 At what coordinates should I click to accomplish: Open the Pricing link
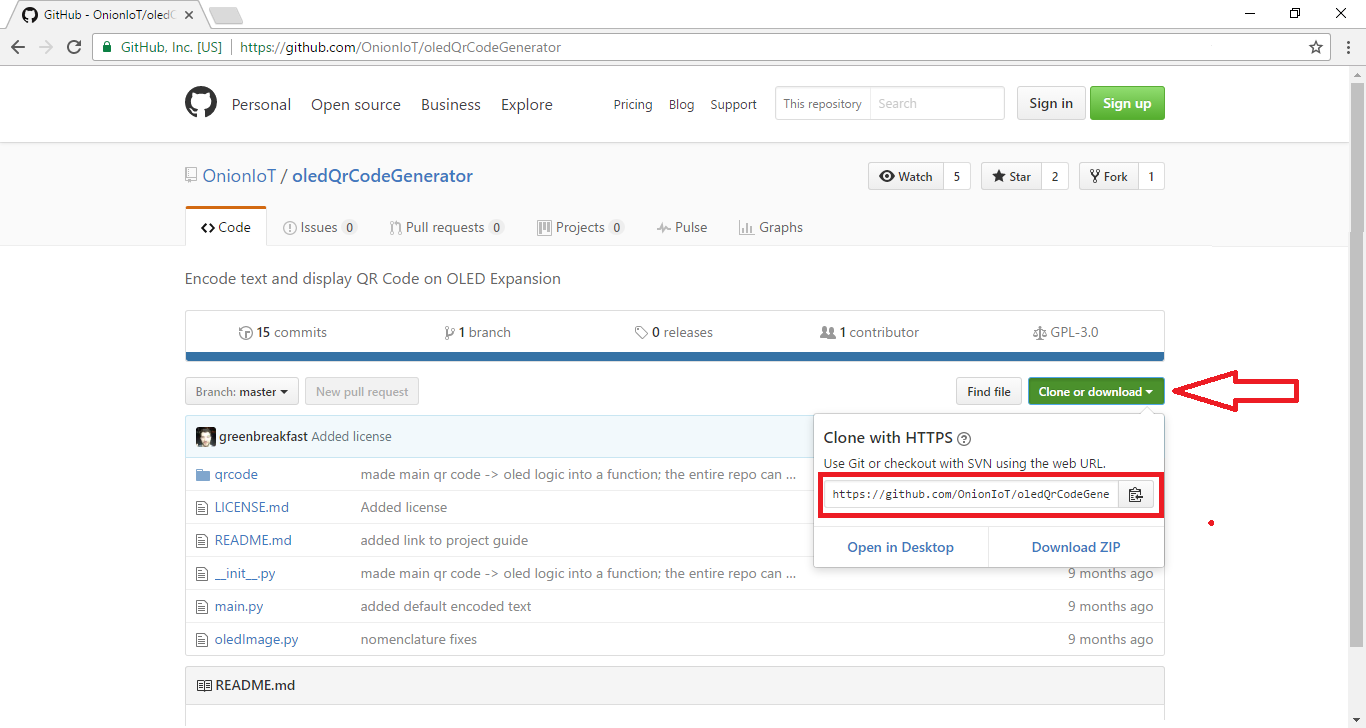tap(633, 104)
